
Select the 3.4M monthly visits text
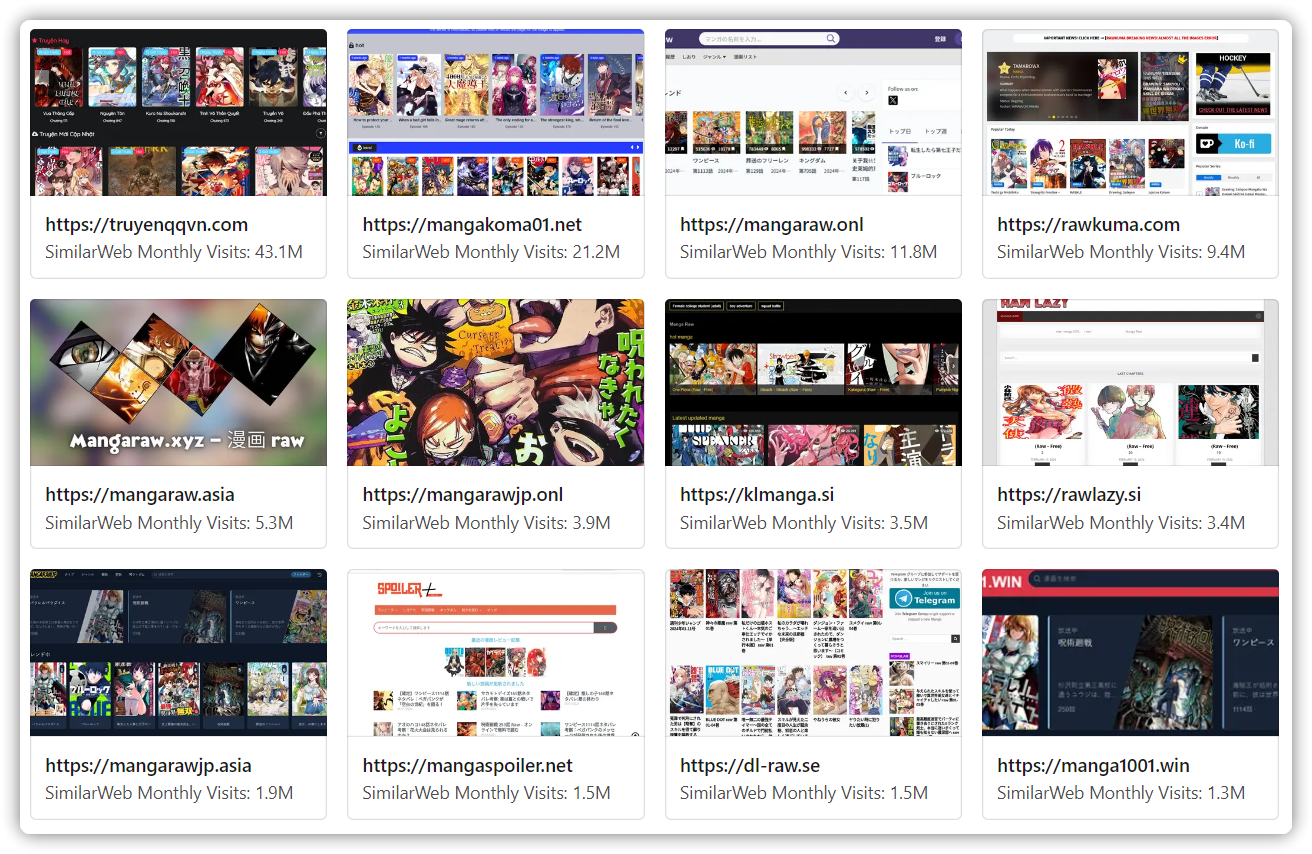pyautogui.click(x=1121, y=522)
